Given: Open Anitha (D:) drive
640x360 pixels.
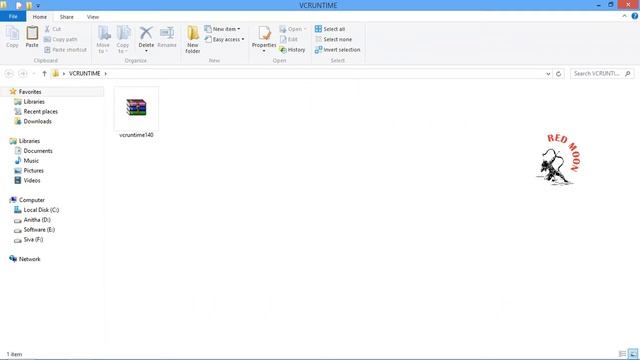Looking at the screenshot, I should [37, 220].
